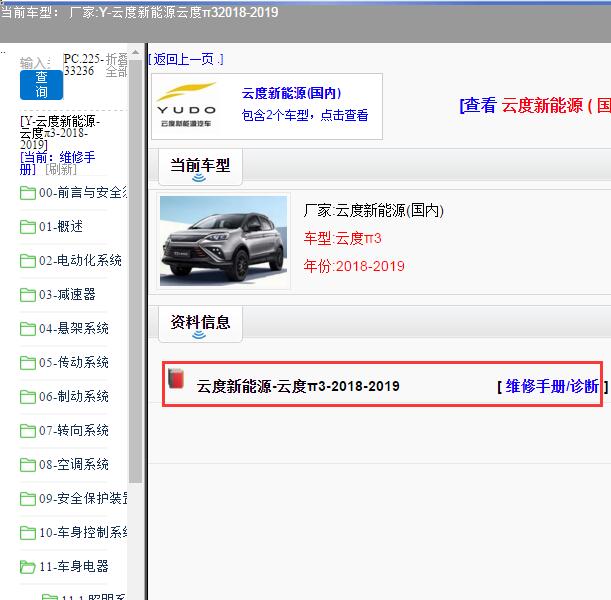The height and width of the screenshot is (600, 611).
Task: Click the 云度π3 car thumbnail image
Action: (x=223, y=241)
